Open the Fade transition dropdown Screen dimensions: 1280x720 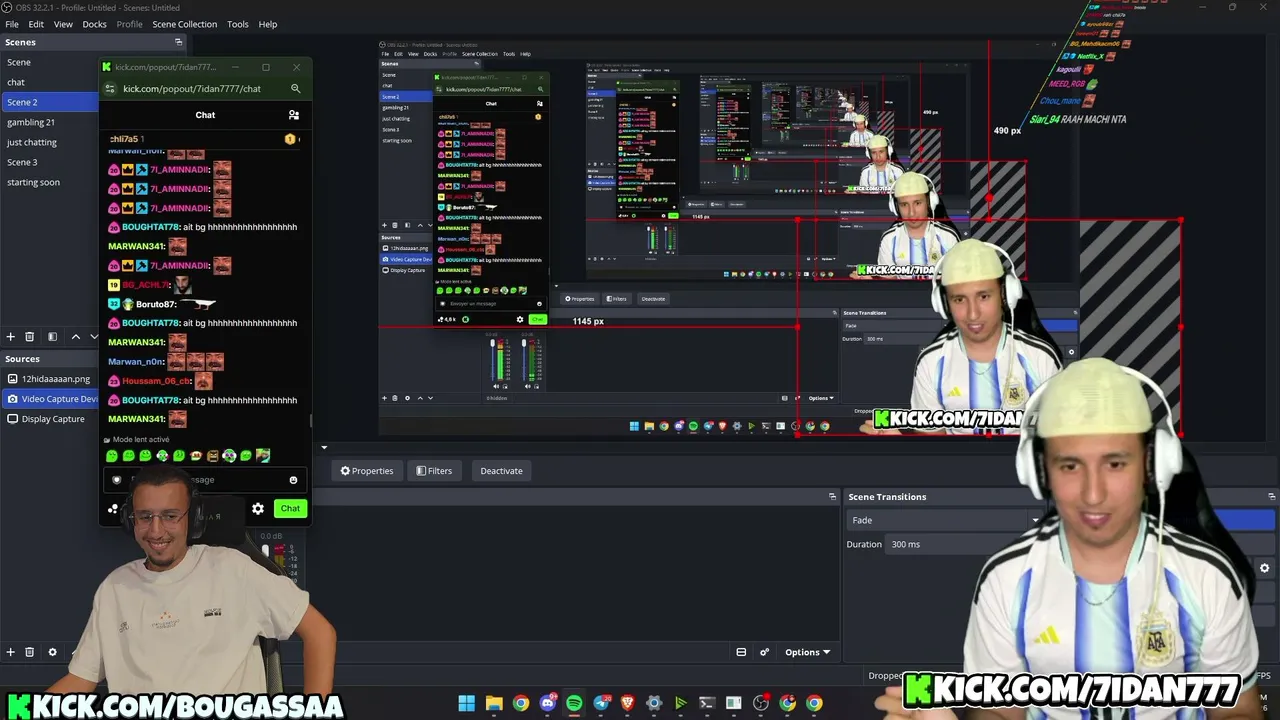click(x=945, y=520)
